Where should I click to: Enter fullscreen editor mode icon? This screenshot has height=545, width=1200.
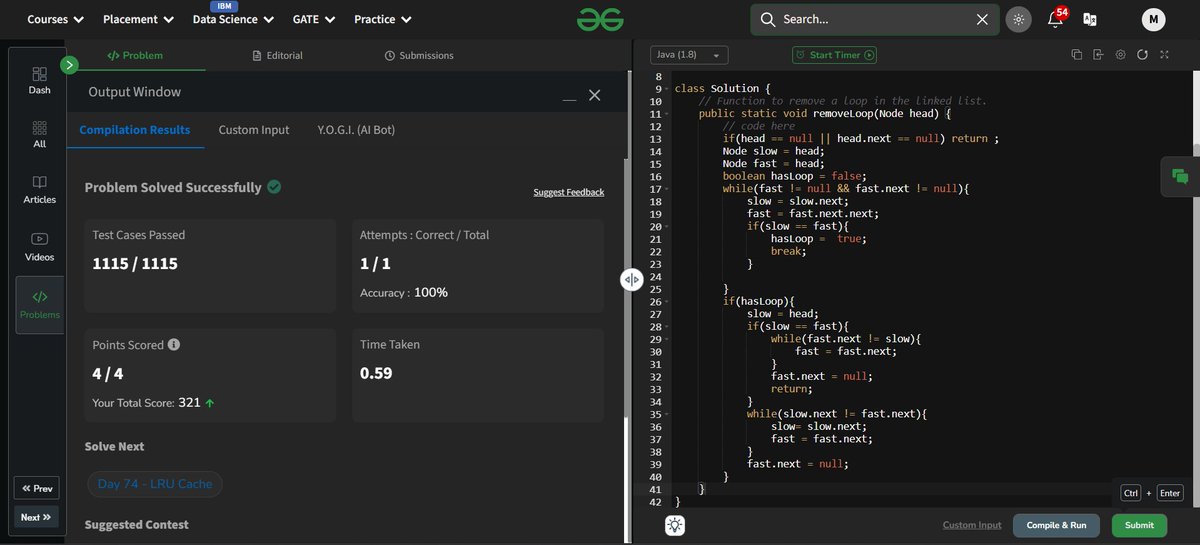point(1164,55)
